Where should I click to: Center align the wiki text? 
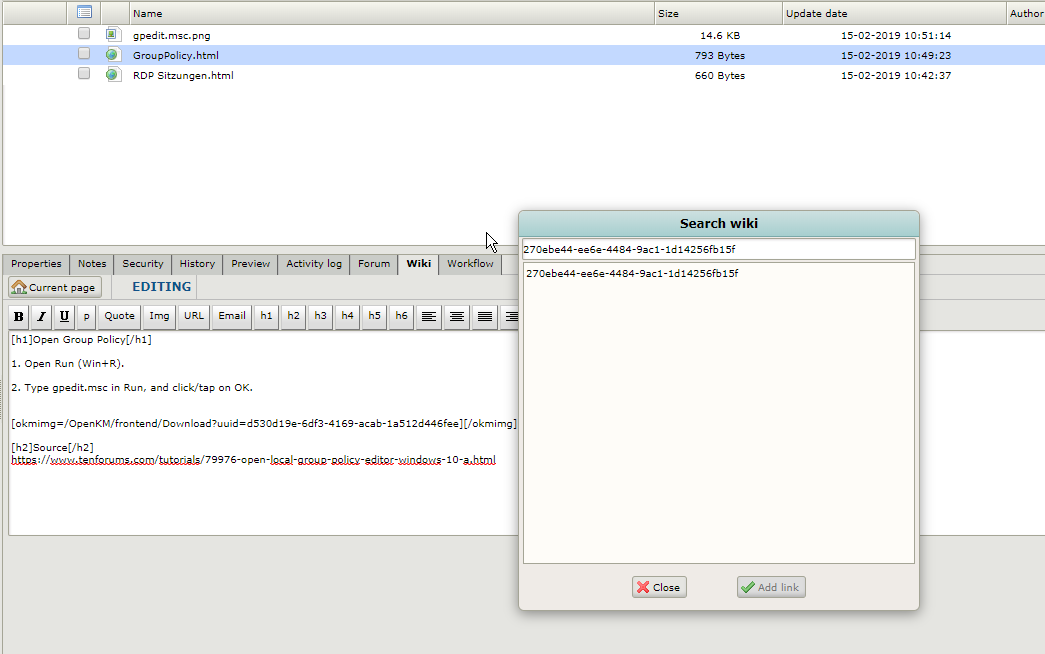point(457,316)
